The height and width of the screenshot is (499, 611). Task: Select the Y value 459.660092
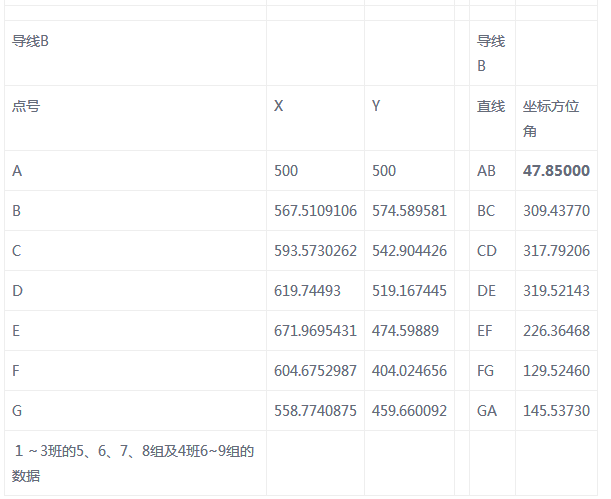[409, 411]
